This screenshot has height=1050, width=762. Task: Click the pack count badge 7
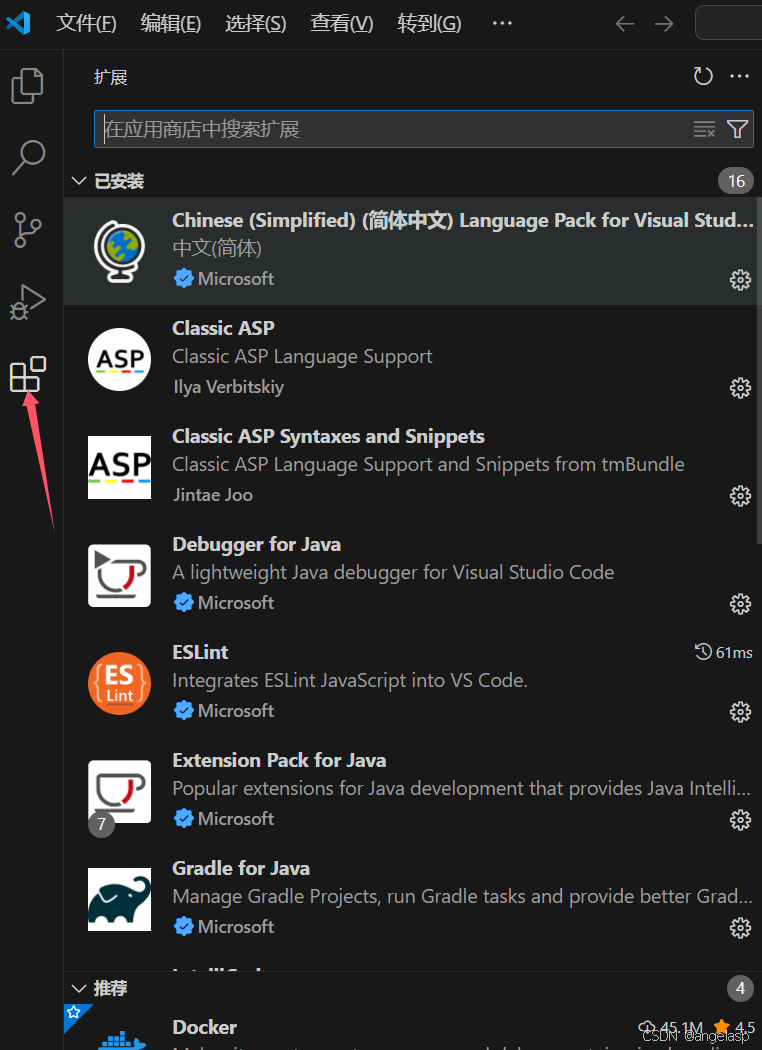101,824
